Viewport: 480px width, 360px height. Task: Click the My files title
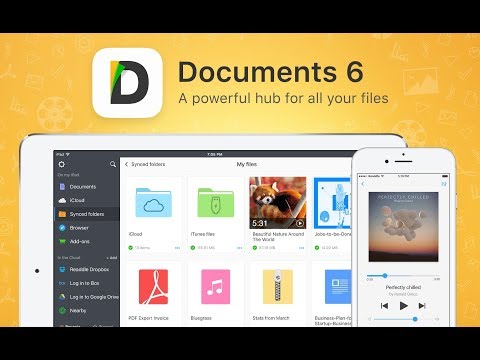(x=247, y=164)
